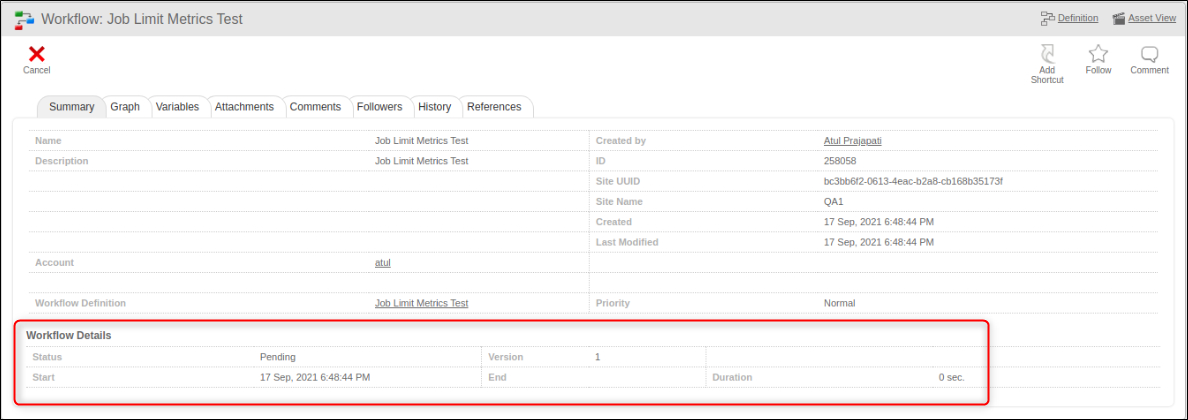Go to the Comments tab

pos(315,107)
